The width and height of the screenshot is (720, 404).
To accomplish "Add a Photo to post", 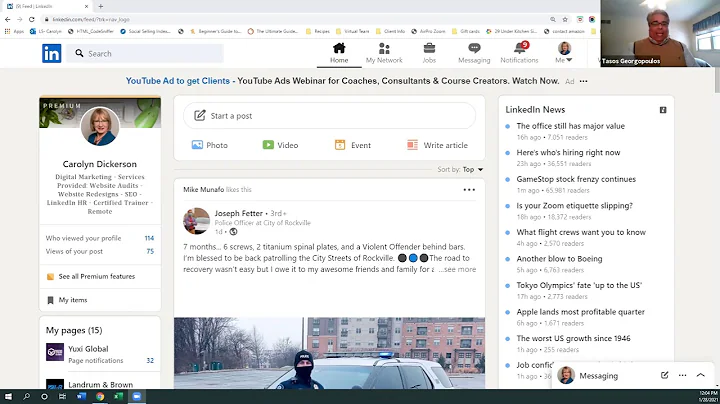I will click(209, 145).
